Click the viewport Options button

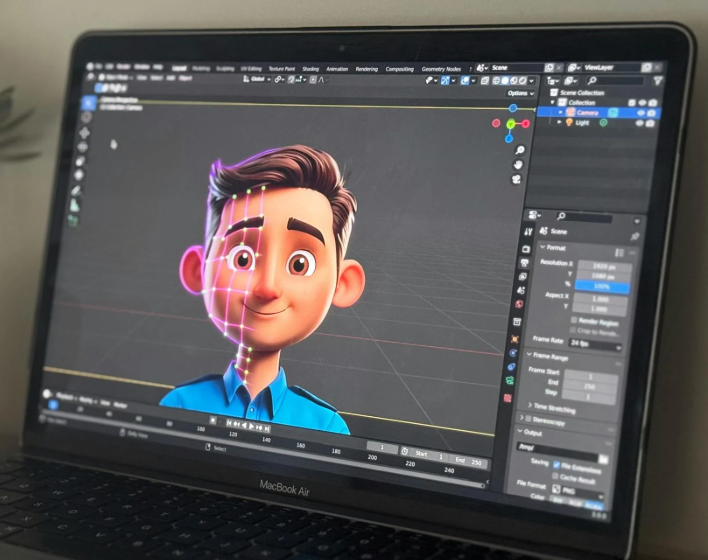[x=519, y=92]
